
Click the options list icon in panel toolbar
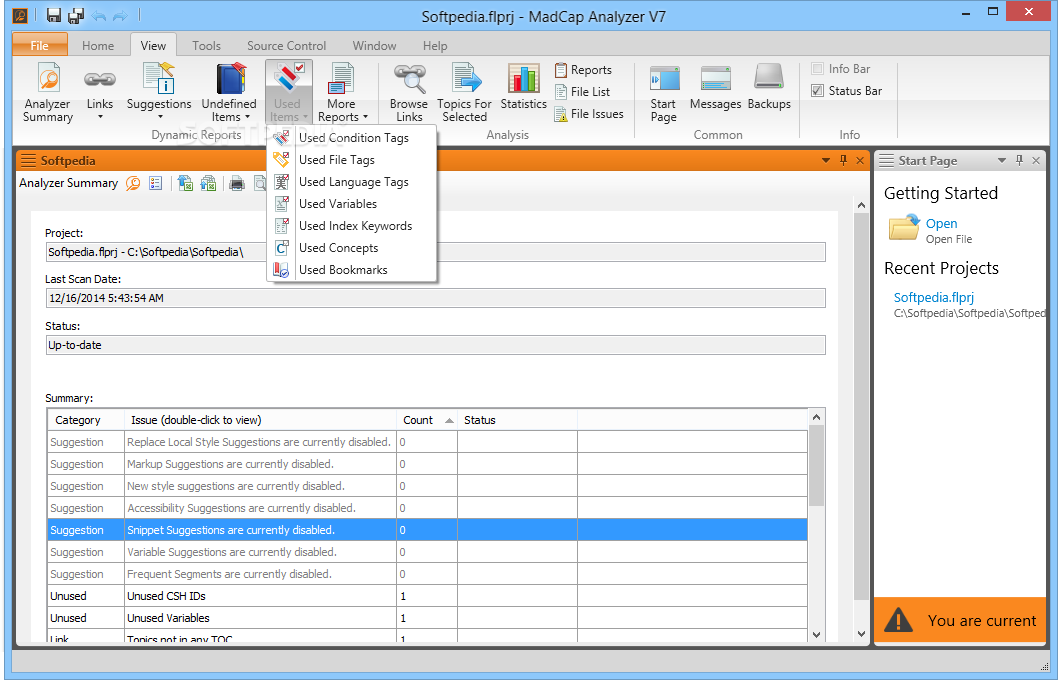coord(156,183)
